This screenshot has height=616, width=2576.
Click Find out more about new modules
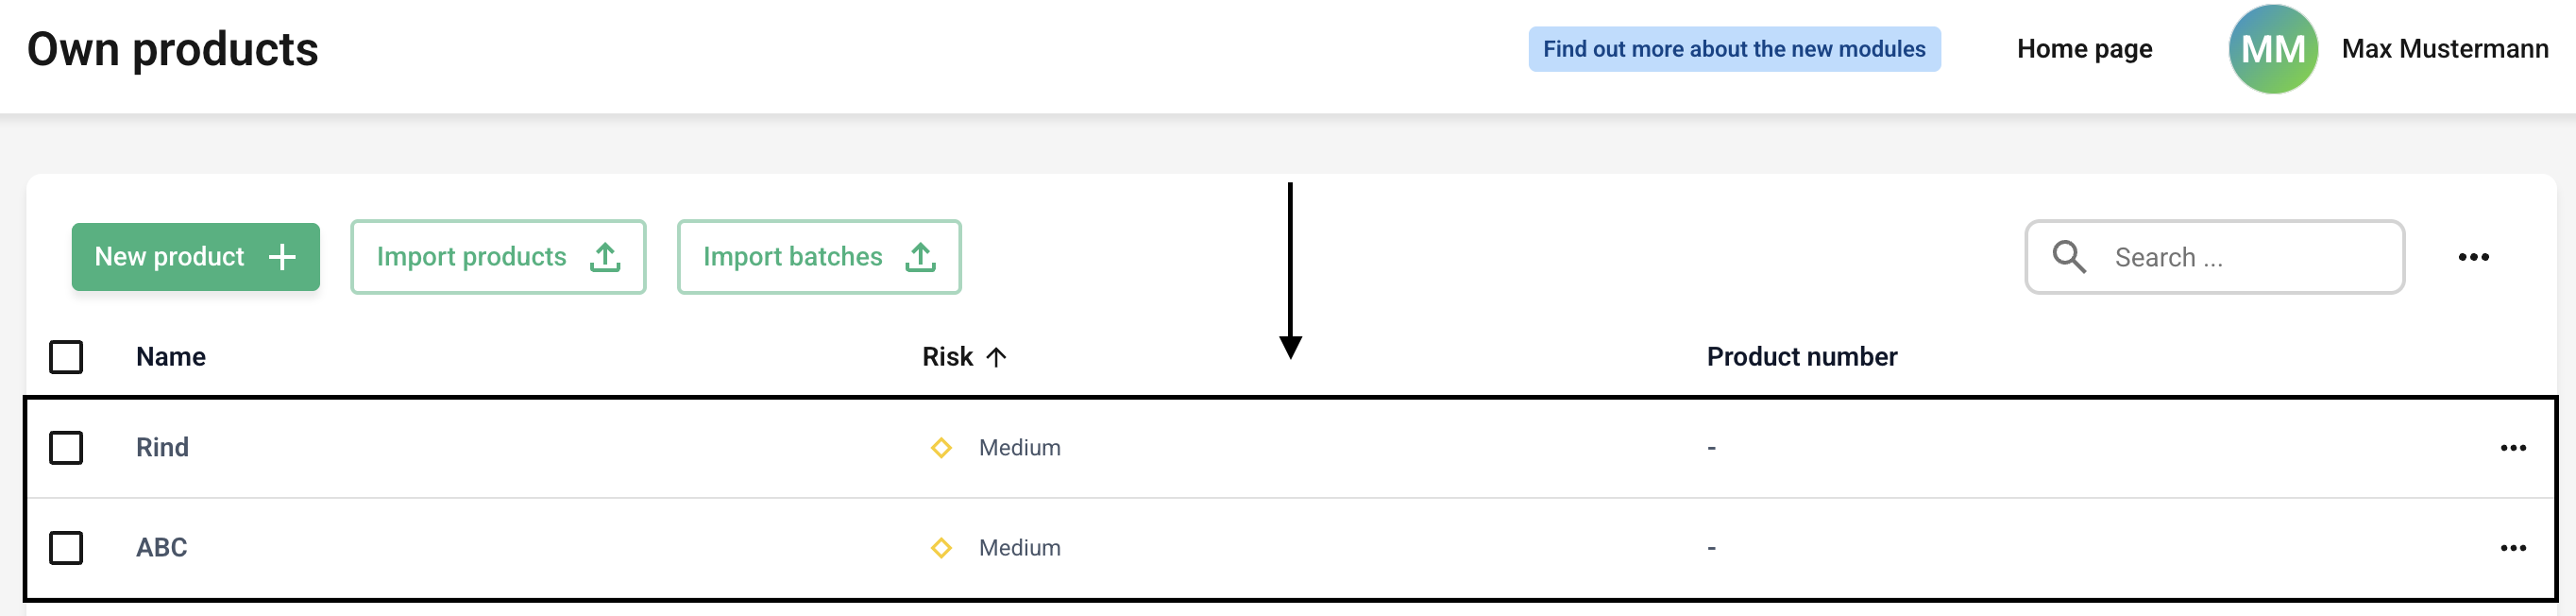(1734, 49)
